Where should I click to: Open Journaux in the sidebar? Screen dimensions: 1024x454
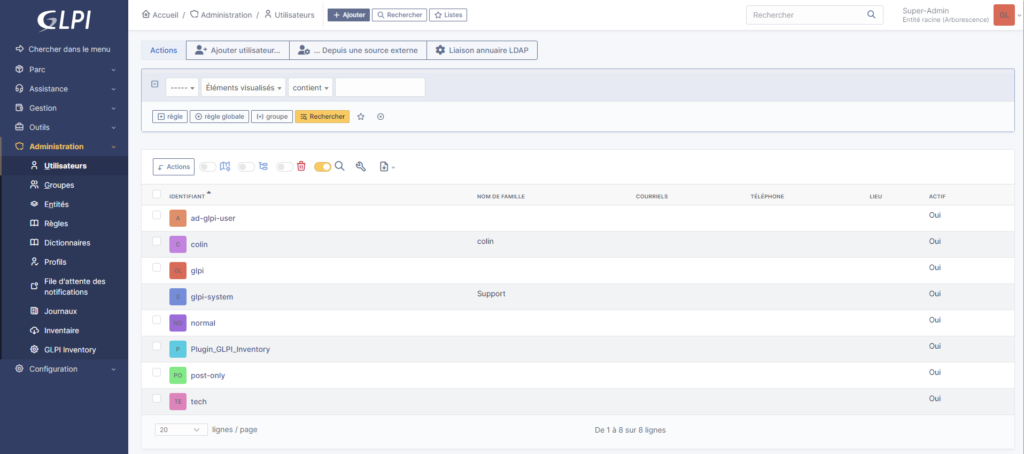60,312
